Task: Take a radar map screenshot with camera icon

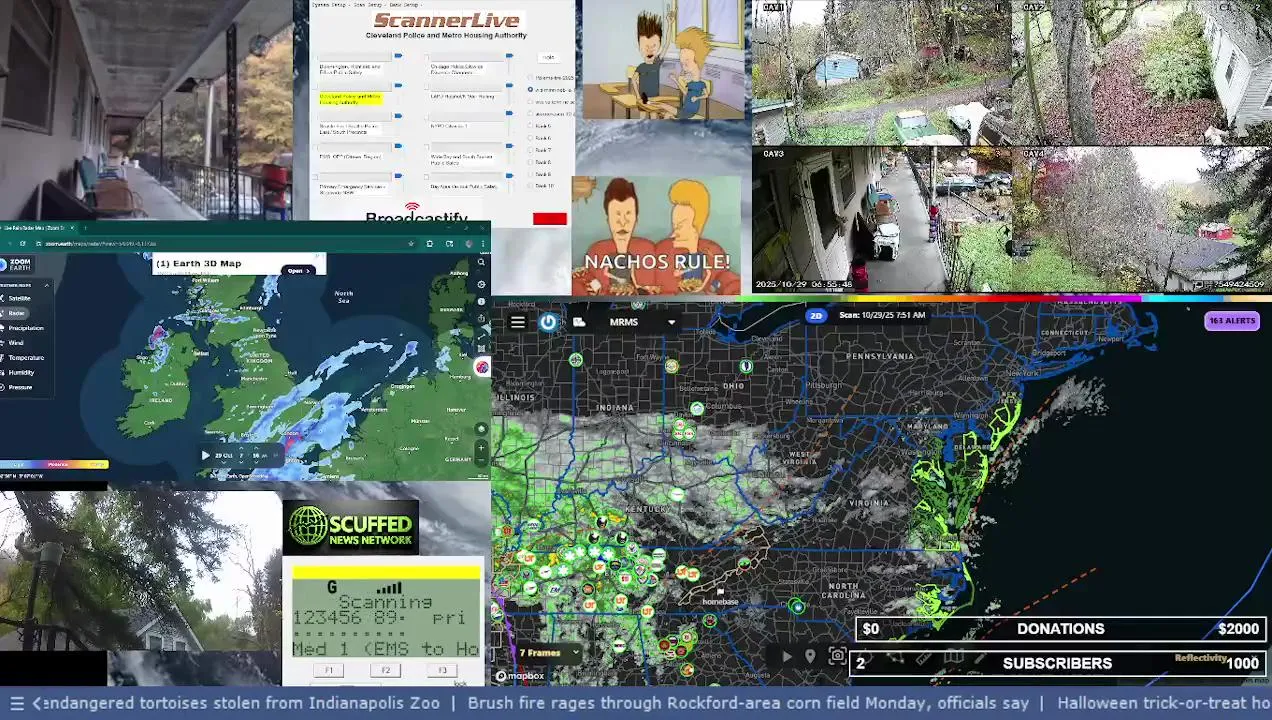Action: point(837,657)
